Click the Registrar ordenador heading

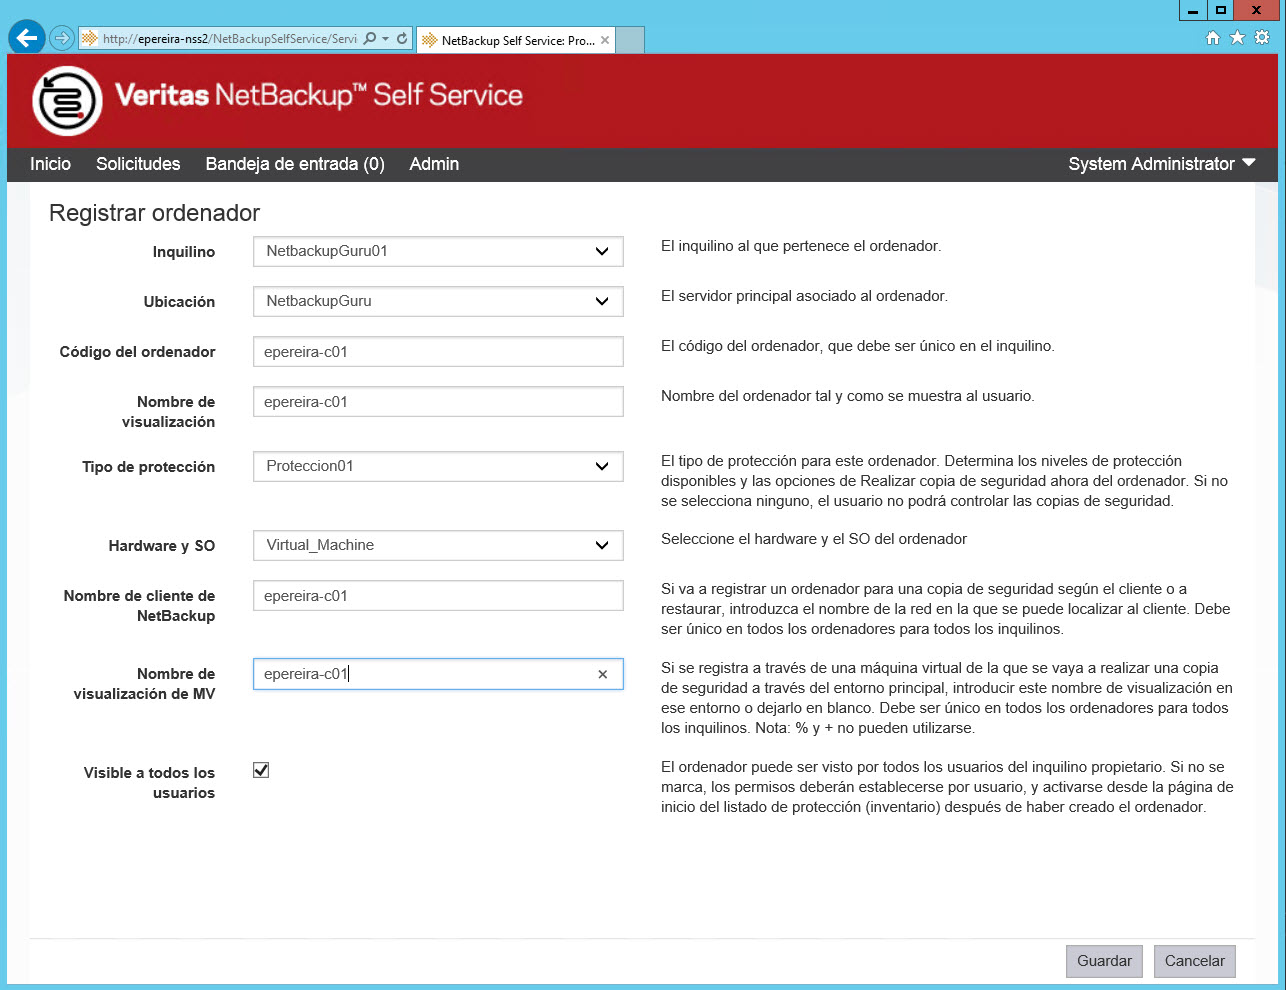coord(154,213)
